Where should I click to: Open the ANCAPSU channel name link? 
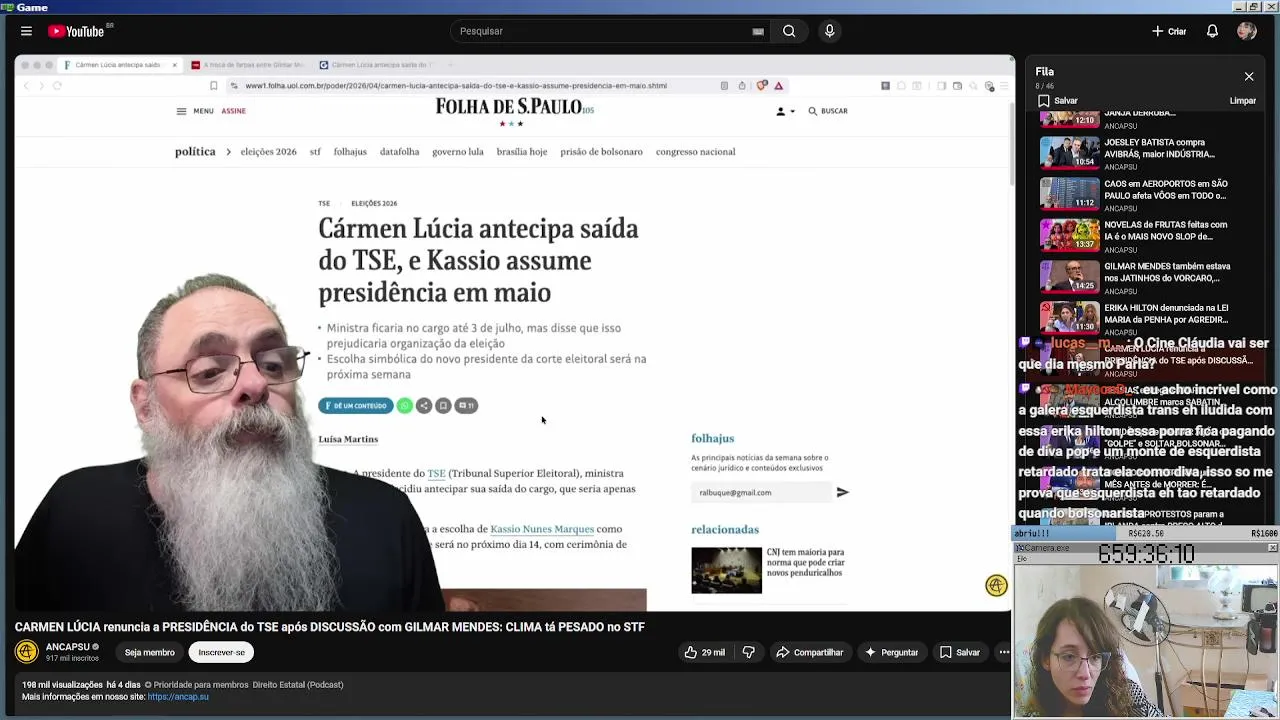[68, 647]
